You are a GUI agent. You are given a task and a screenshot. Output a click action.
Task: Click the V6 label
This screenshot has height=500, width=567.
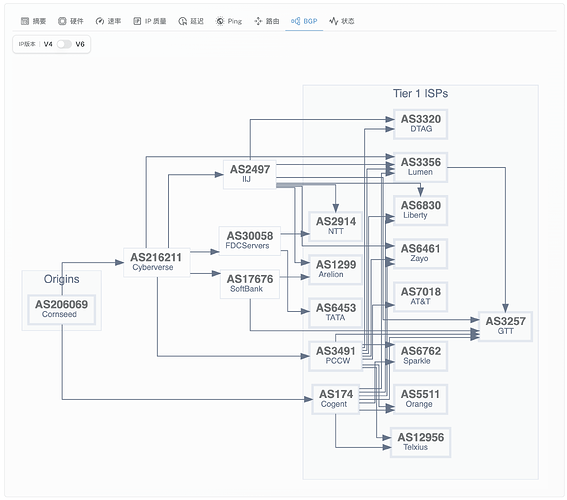click(80, 44)
